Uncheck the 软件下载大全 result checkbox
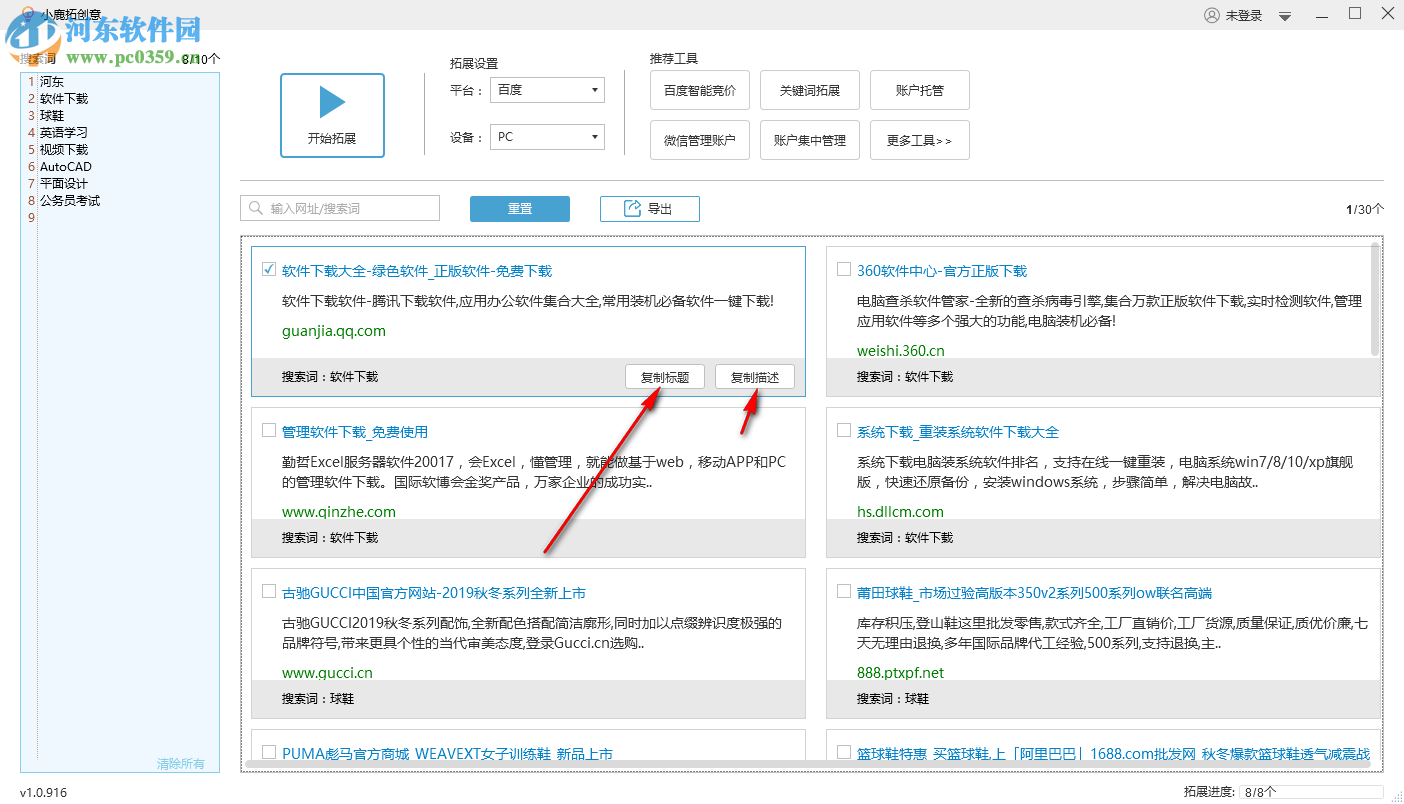1404x804 pixels. 268,268
